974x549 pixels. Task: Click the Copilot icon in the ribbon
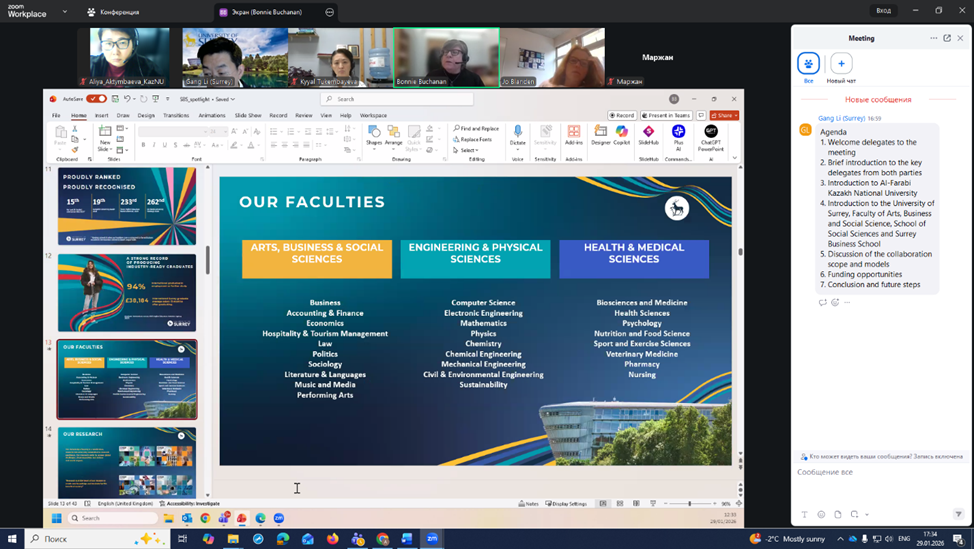622,134
